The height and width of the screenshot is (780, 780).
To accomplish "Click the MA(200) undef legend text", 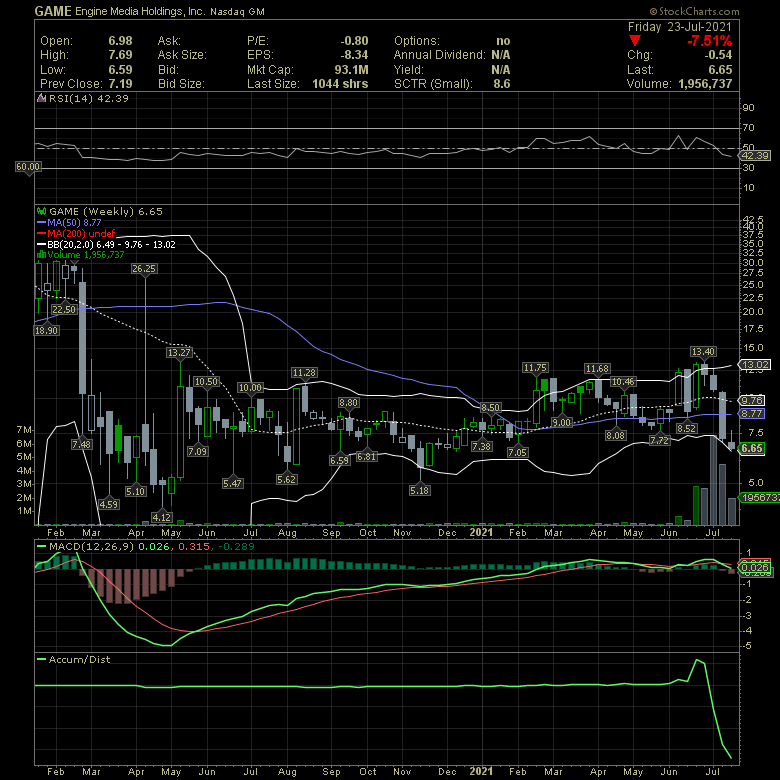I will pyautogui.click(x=81, y=233).
